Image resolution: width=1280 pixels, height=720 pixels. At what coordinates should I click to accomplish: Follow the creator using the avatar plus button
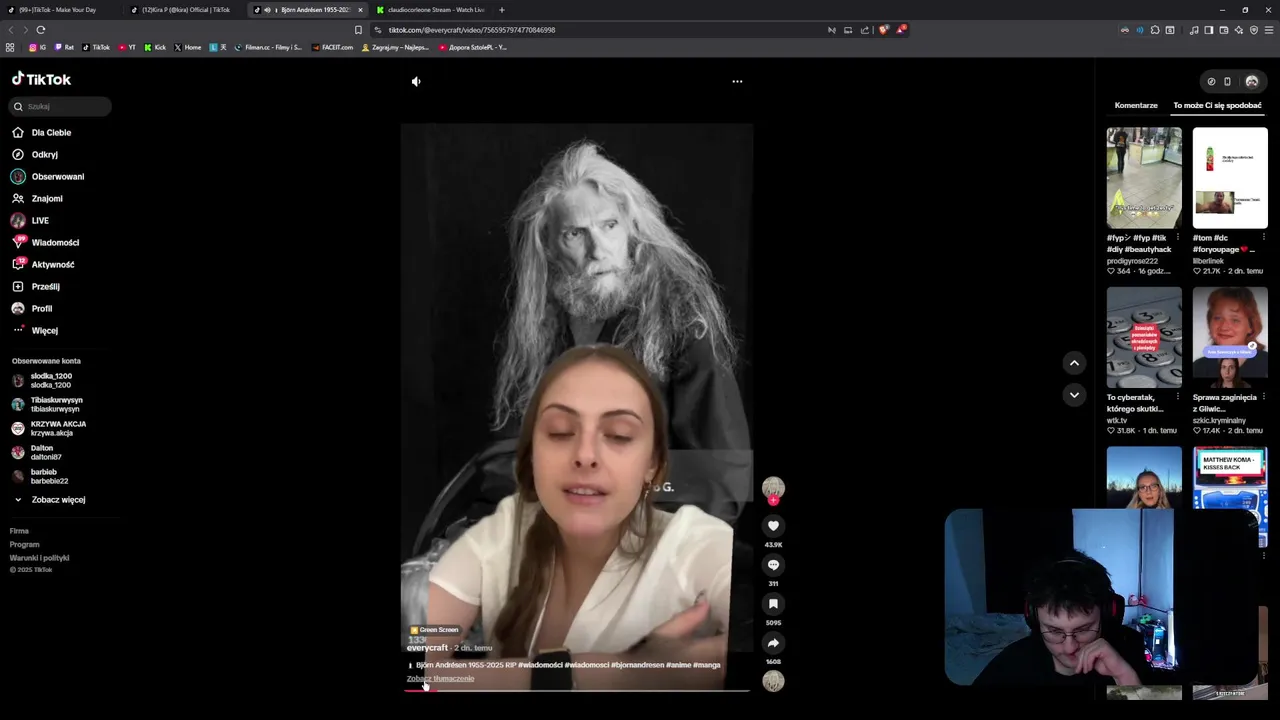[x=773, y=500]
